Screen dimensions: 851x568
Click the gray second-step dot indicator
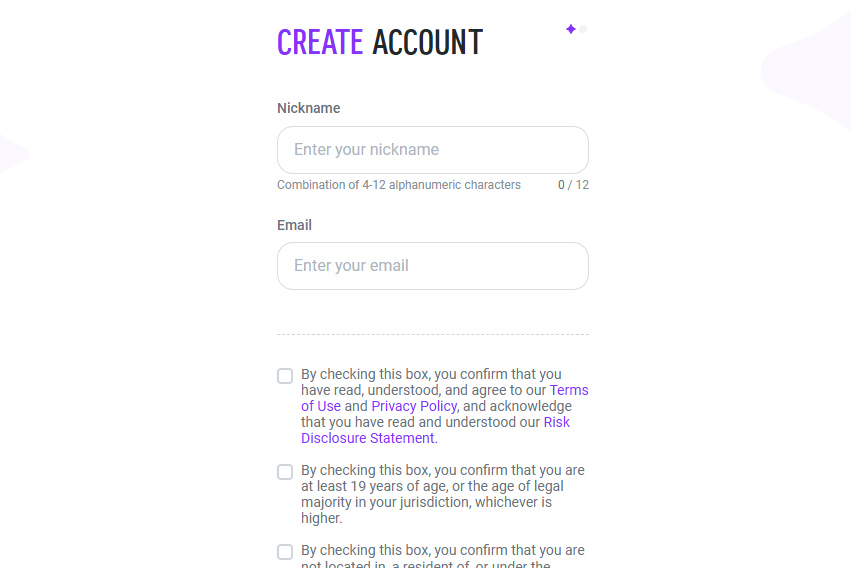pyautogui.click(x=583, y=29)
